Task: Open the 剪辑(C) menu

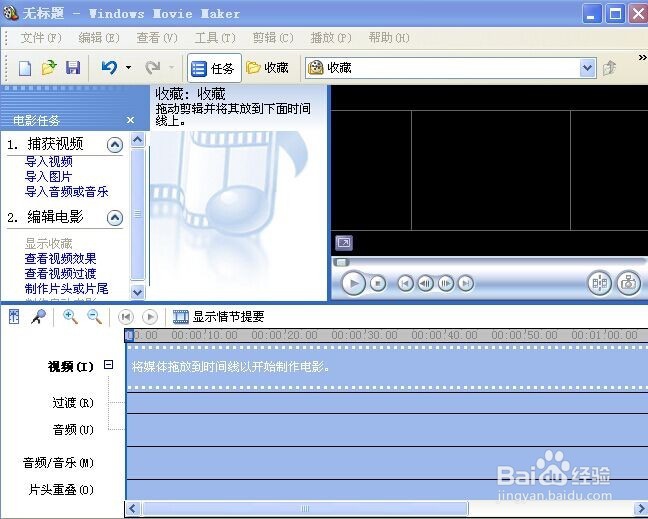Action: click(273, 38)
